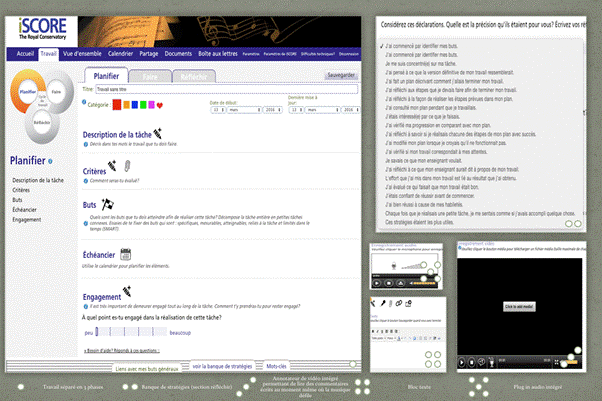The height and width of the screenshot is (401, 602).
Task: Click the info icon under Engagement heading
Action: coord(86,307)
